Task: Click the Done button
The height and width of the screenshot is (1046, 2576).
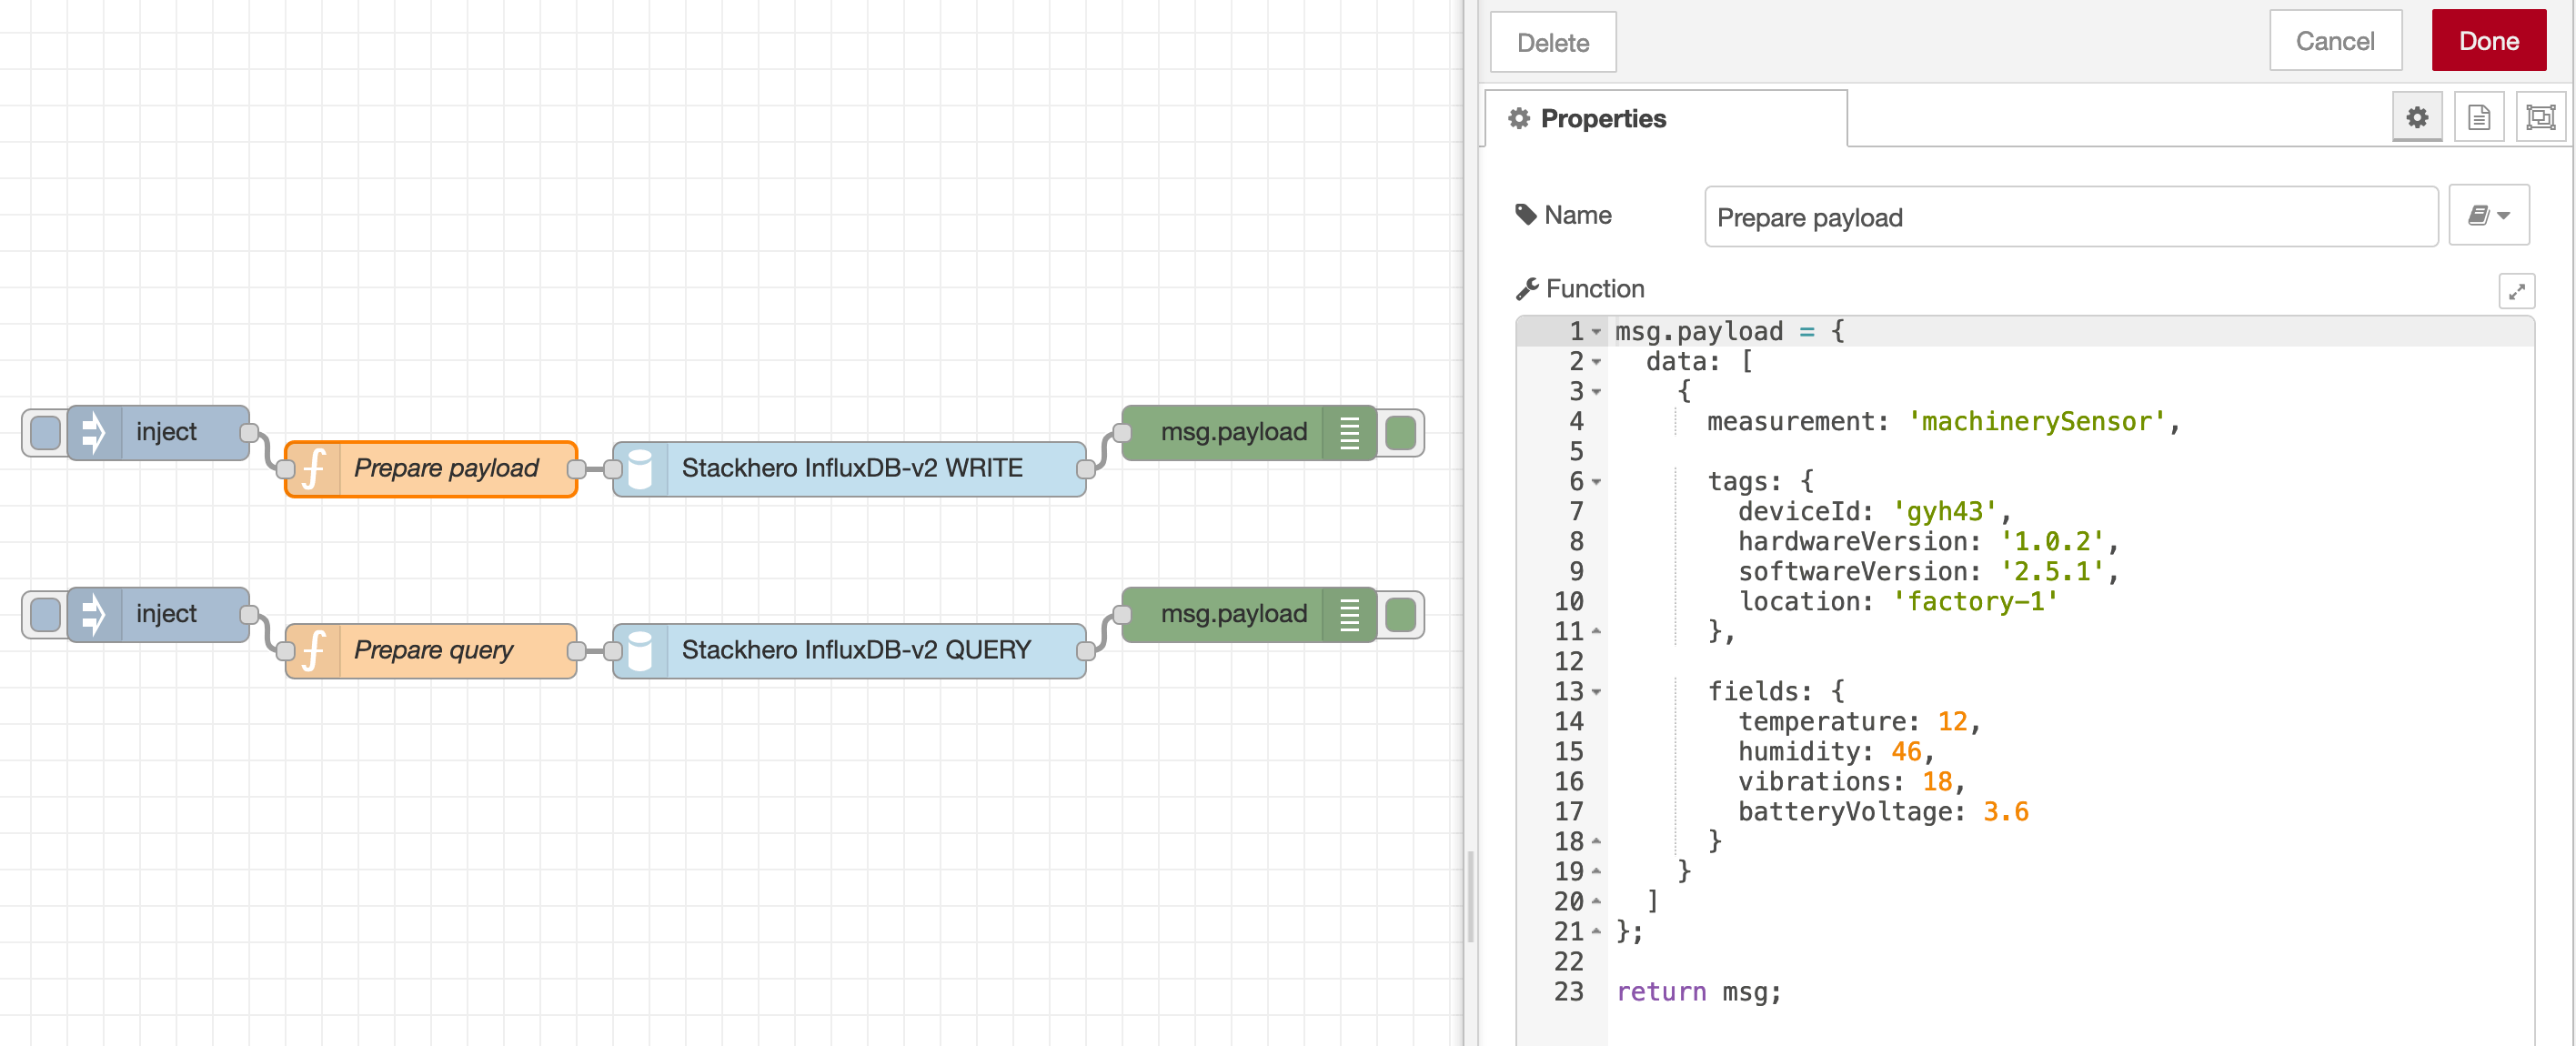Action: click(x=2488, y=41)
